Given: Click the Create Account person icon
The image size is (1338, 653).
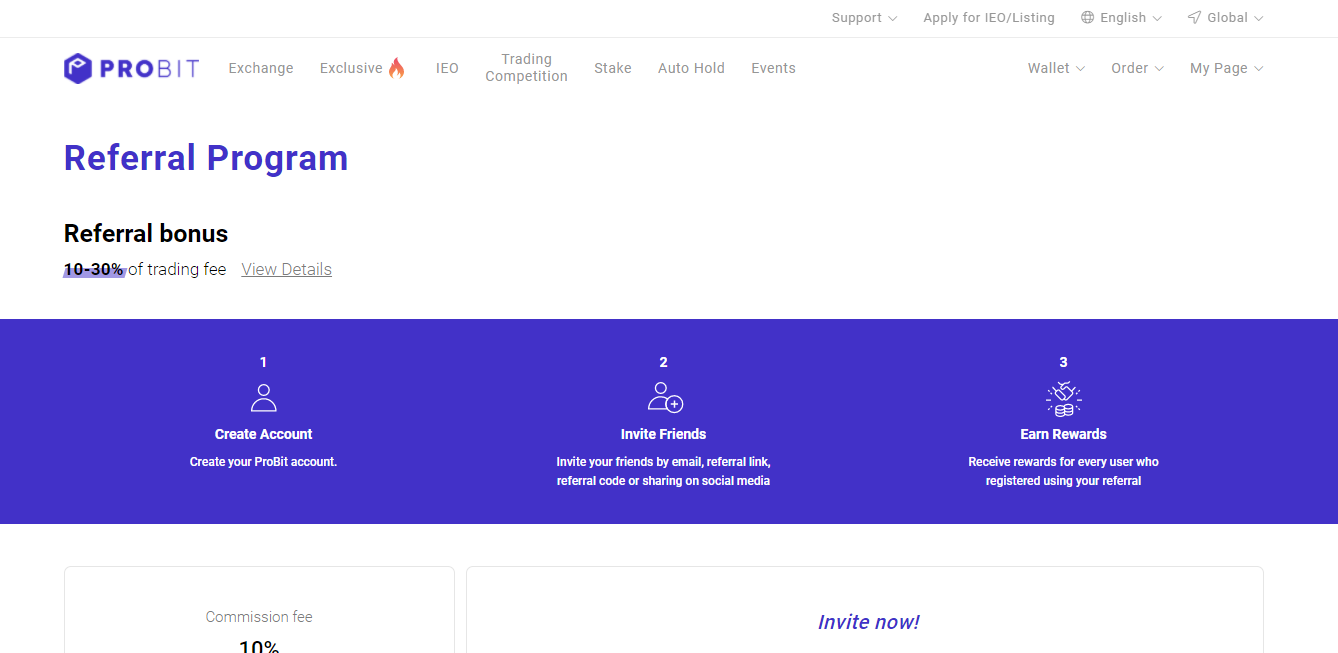Looking at the screenshot, I should click(x=263, y=398).
